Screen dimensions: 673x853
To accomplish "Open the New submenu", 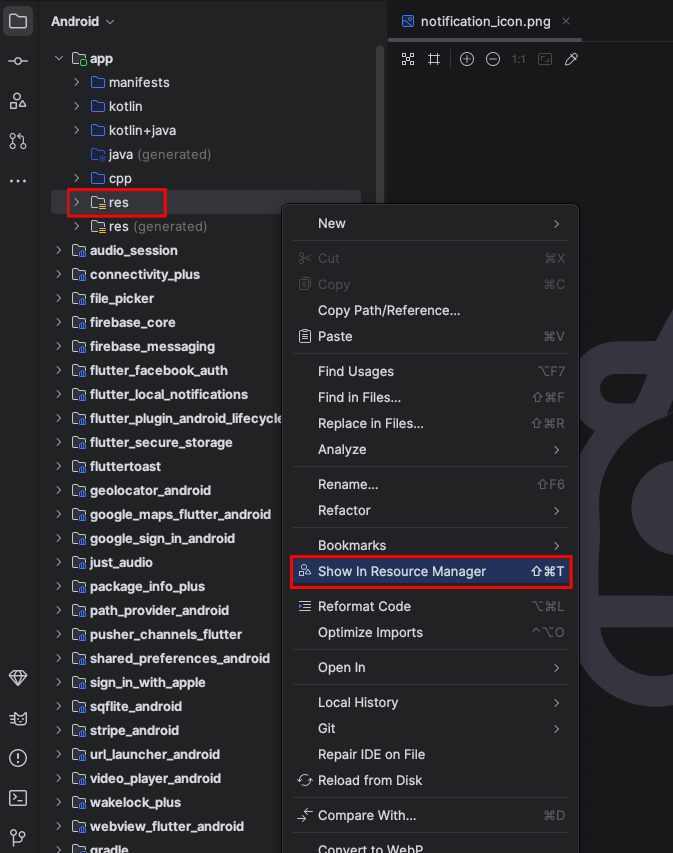I will (430, 224).
